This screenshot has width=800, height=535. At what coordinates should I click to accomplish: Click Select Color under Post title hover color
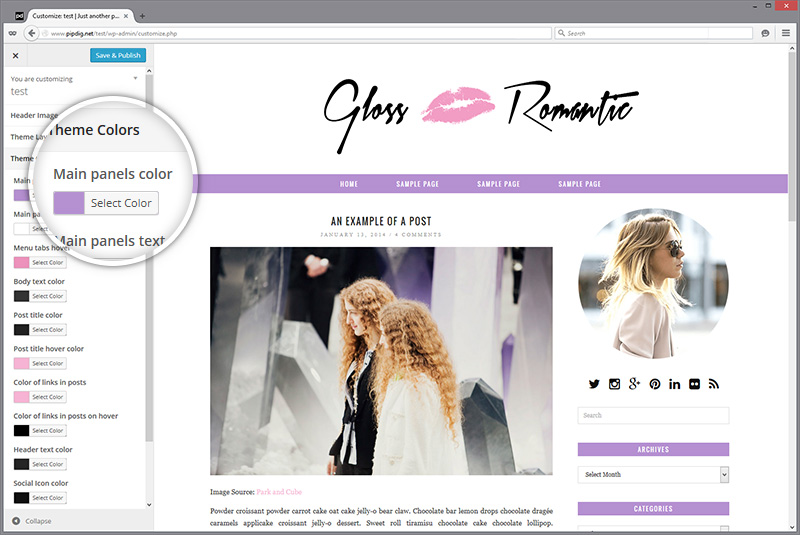(48, 364)
